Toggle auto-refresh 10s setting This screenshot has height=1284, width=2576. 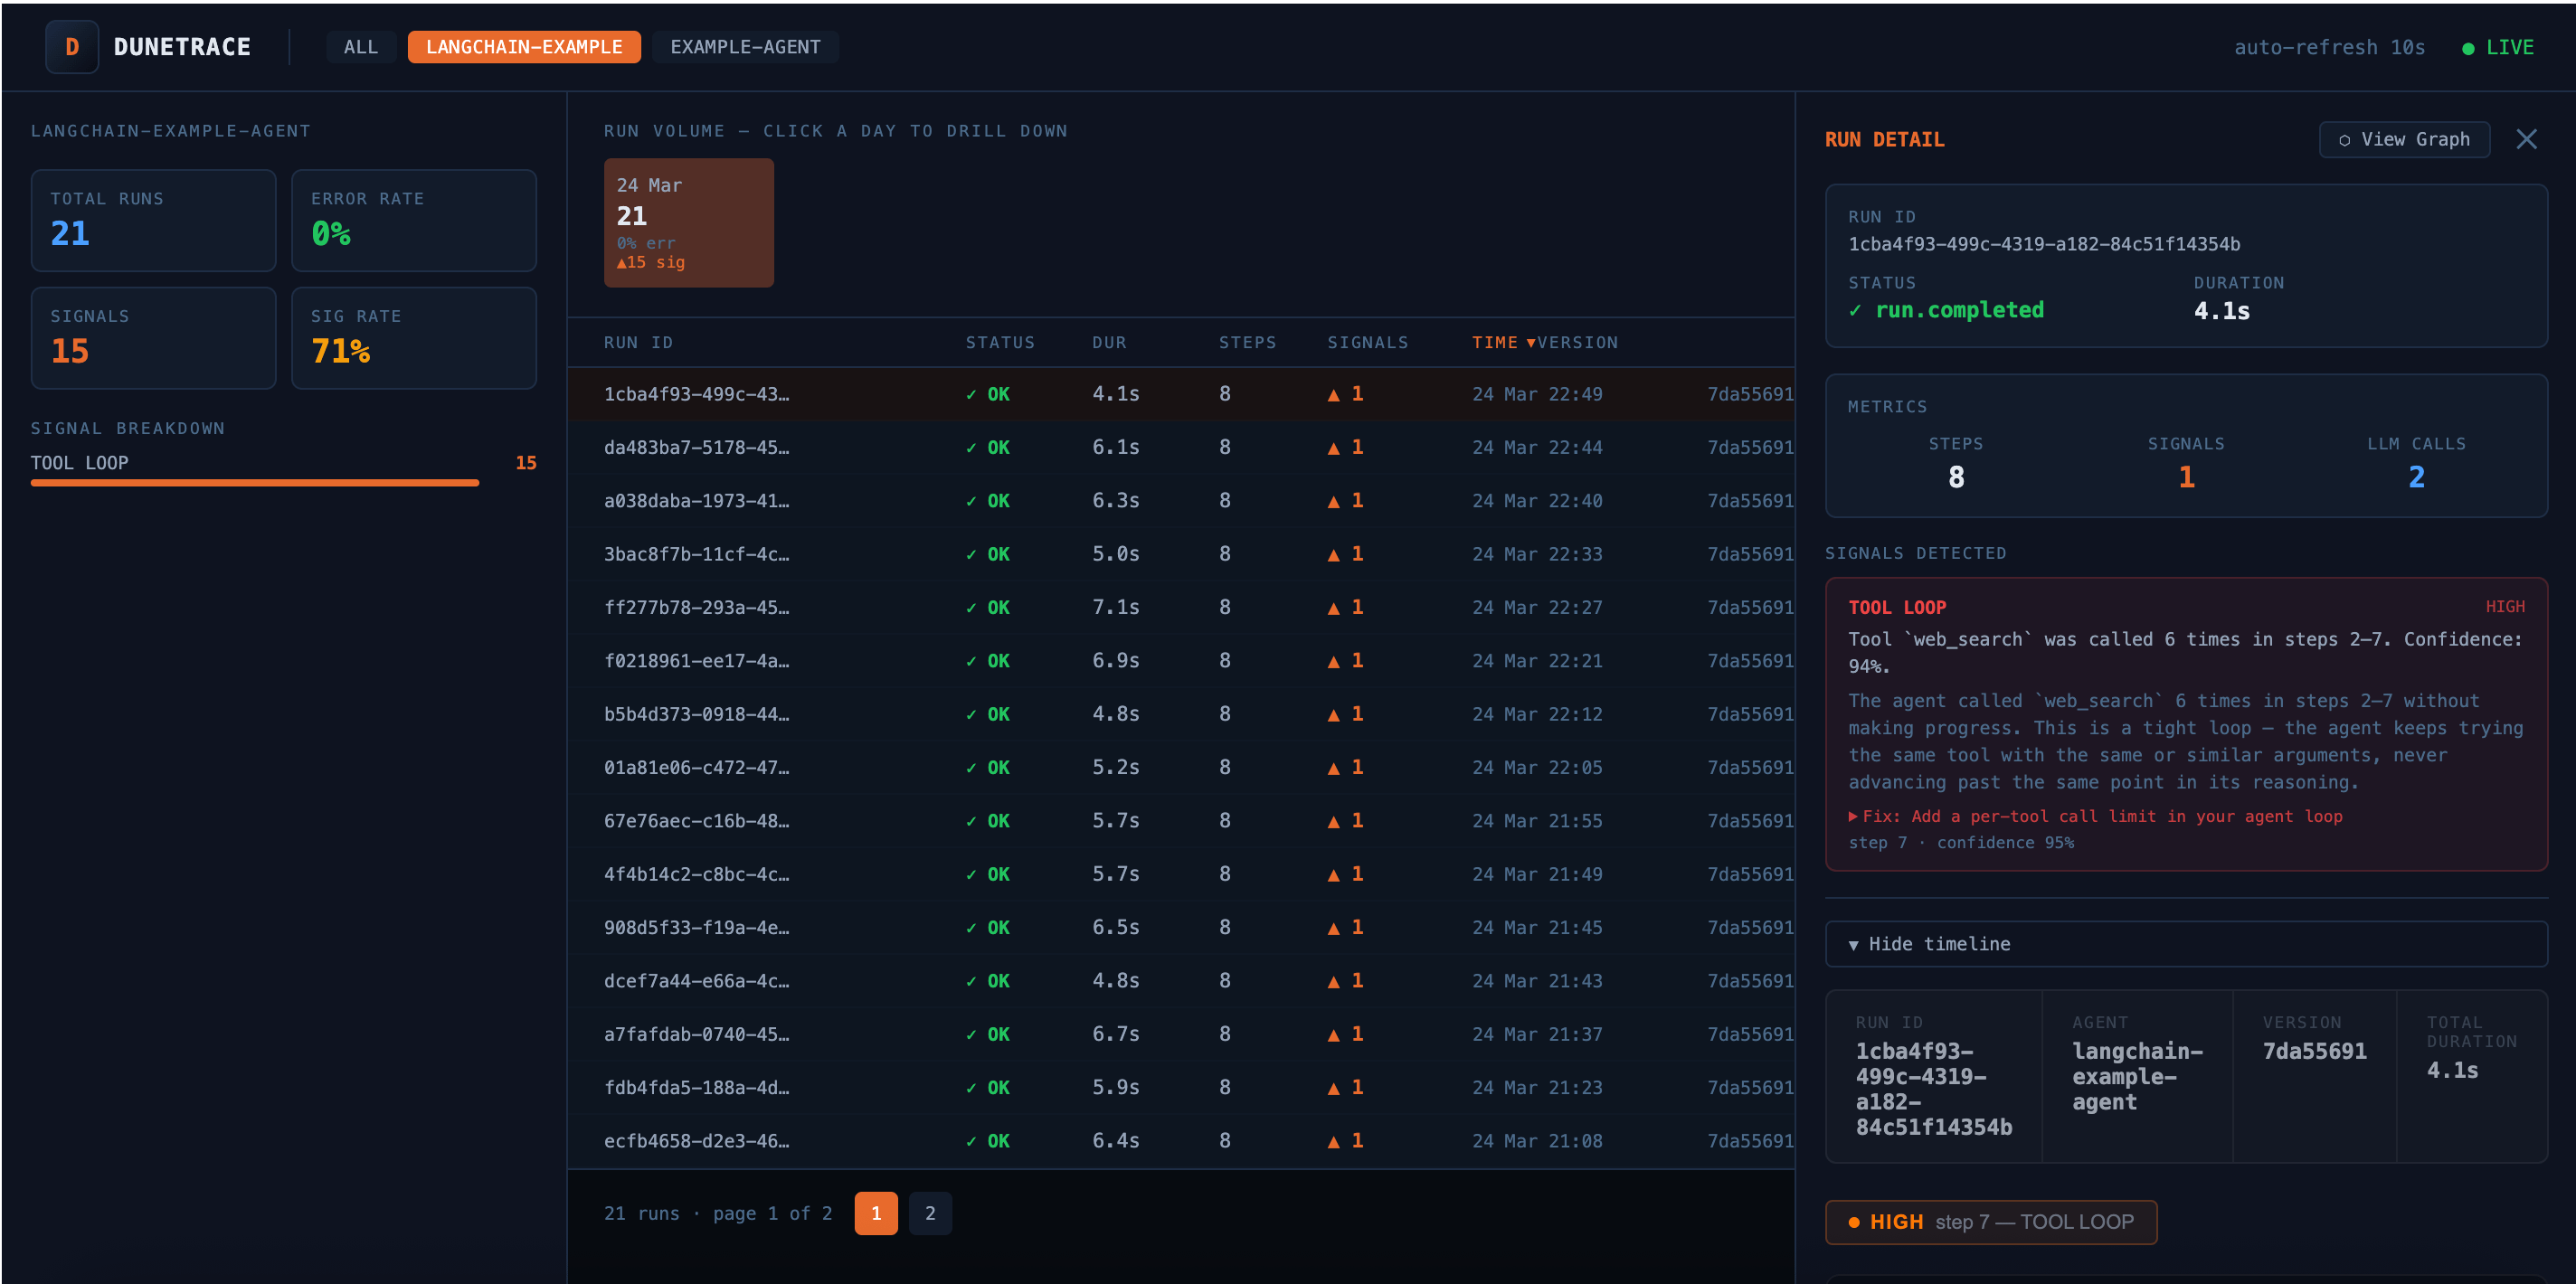tap(2329, 47)
